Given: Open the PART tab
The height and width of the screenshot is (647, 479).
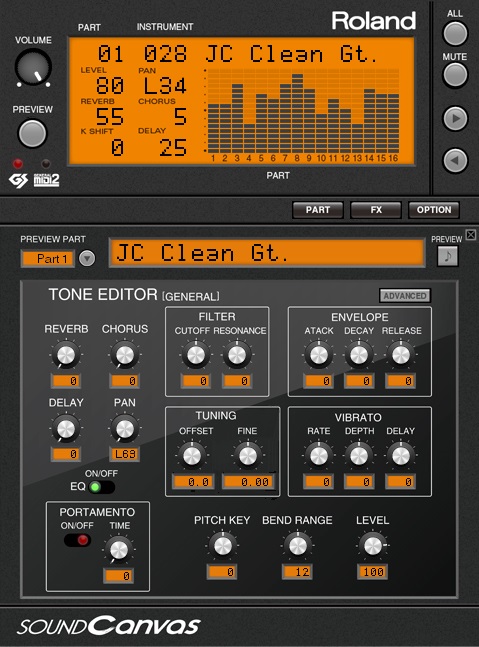Looking at the screenshot, I should pyautogui.click(x=318, y=210).
